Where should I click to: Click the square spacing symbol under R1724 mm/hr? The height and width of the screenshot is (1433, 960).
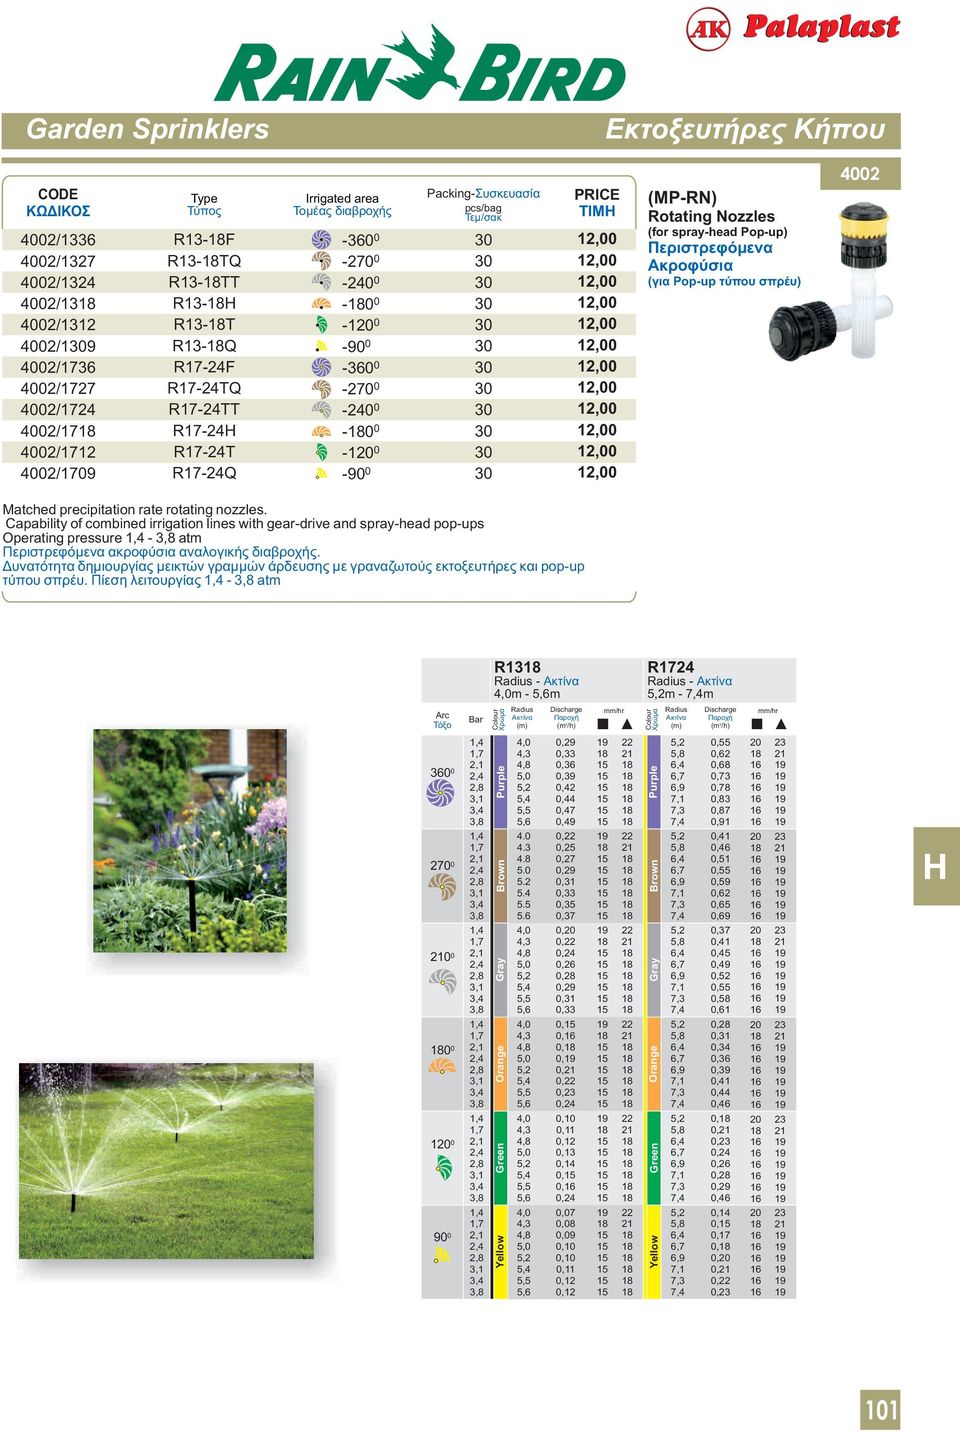757,724
